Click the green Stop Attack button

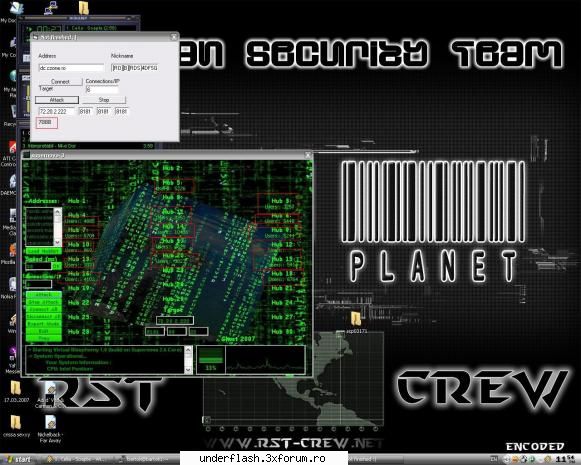click(44, 302)
